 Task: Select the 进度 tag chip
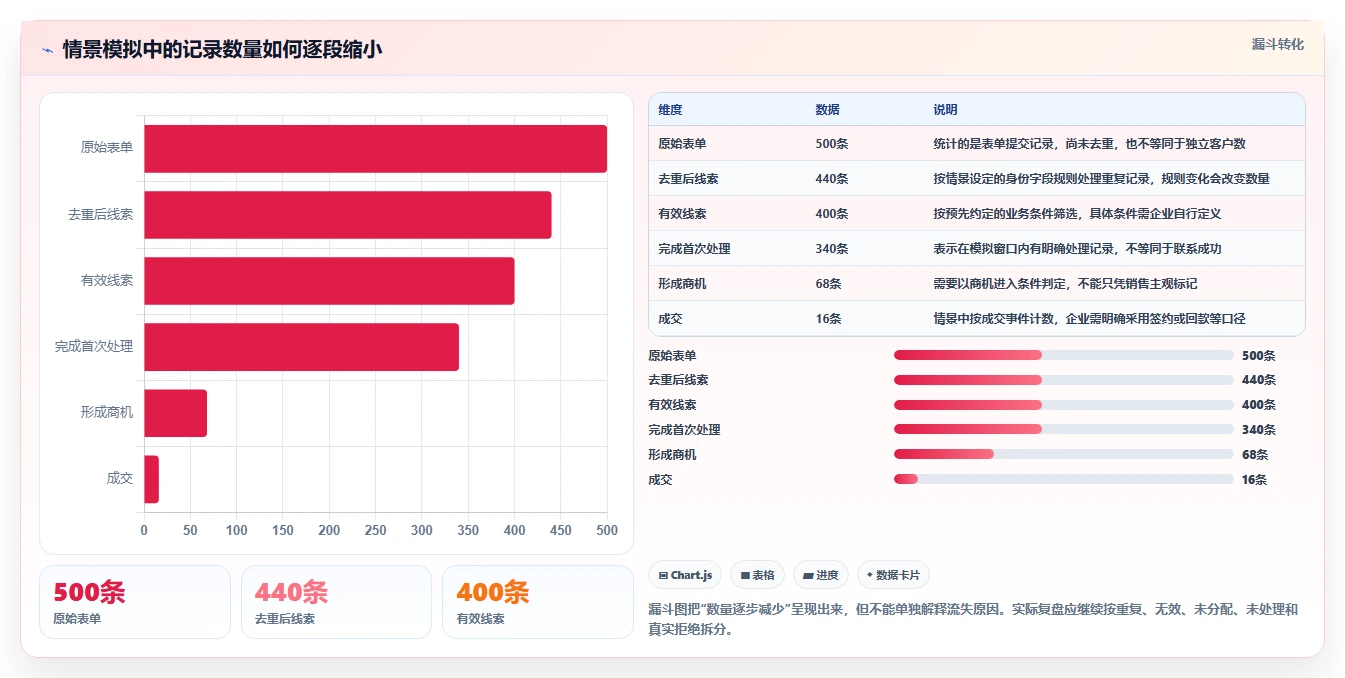[820, 575]
